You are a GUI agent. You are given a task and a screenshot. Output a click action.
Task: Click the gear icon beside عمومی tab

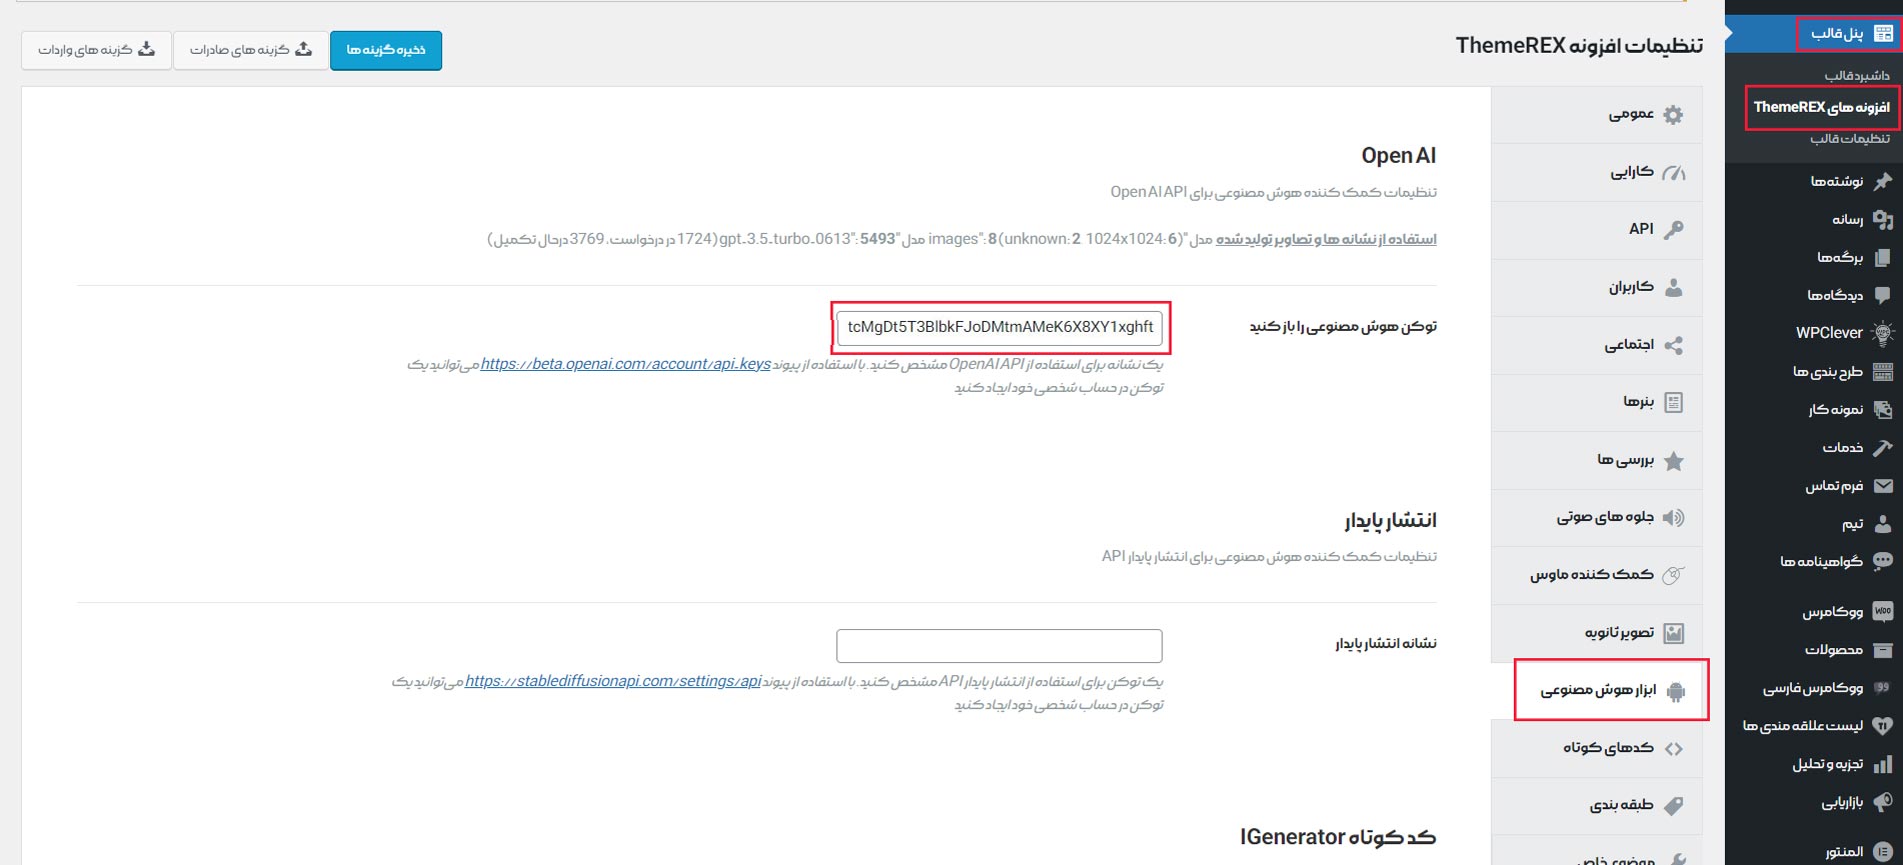tap(1673, 115)
